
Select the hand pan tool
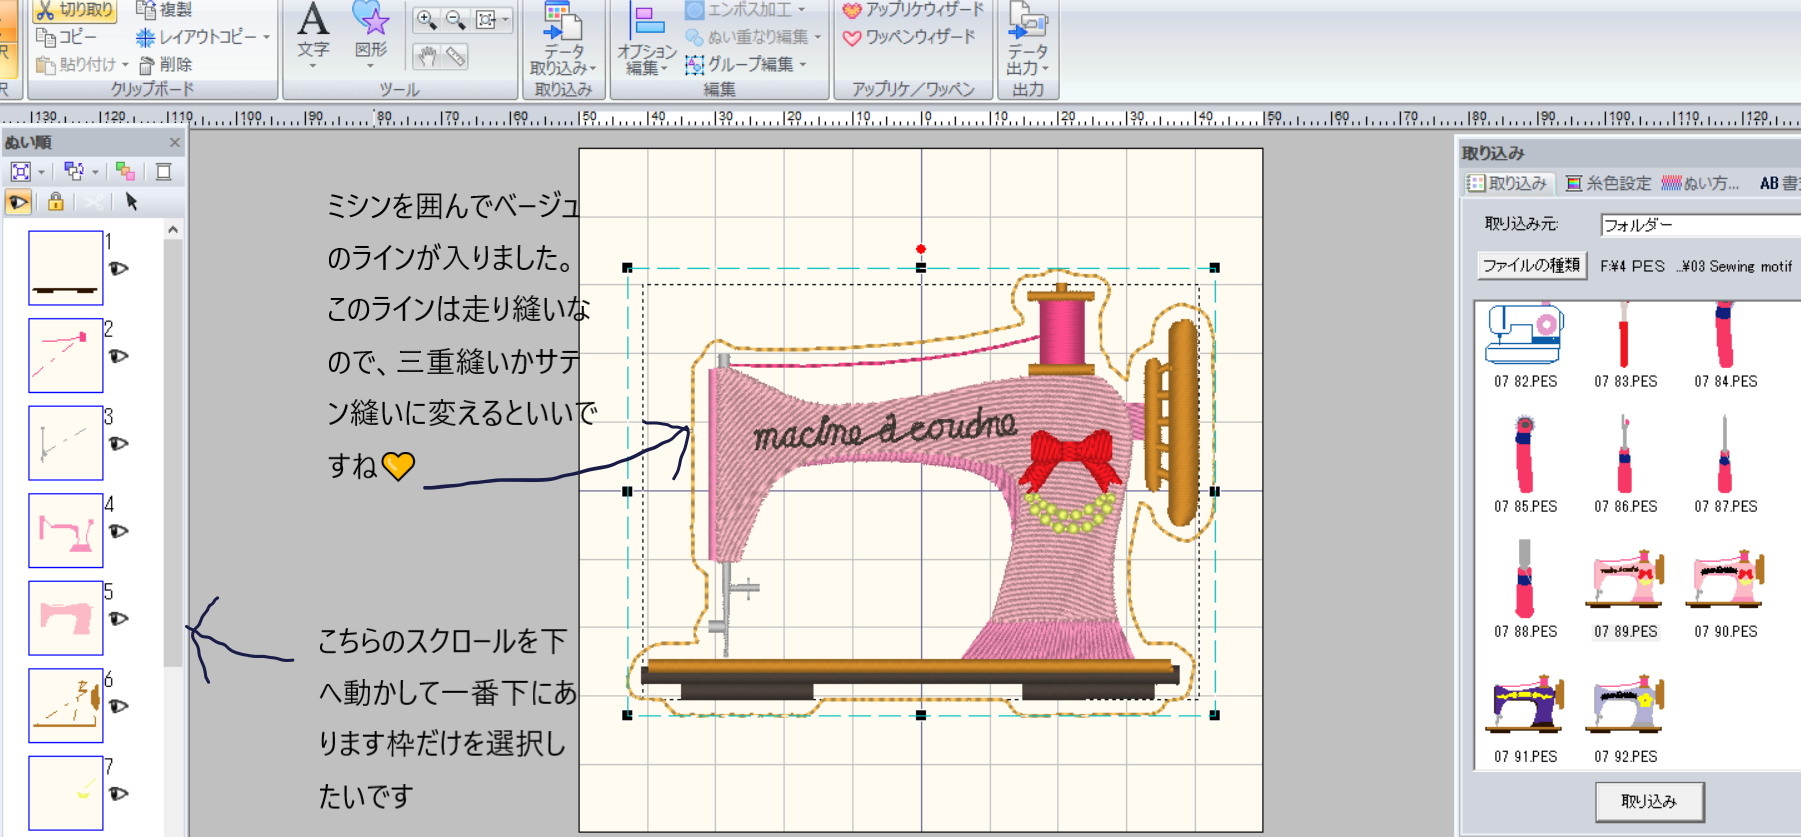426,57
